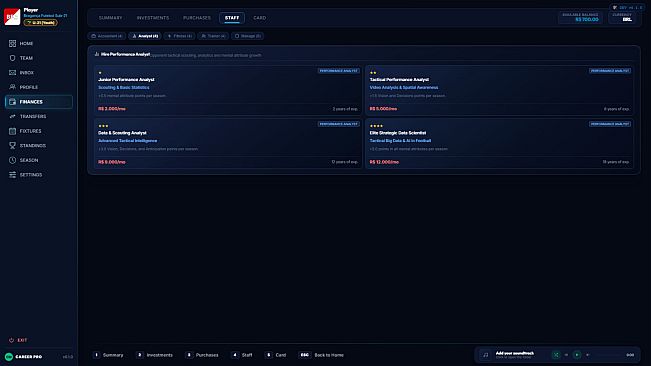Open the Profile page in the sidebar

[x=39, y=87]
